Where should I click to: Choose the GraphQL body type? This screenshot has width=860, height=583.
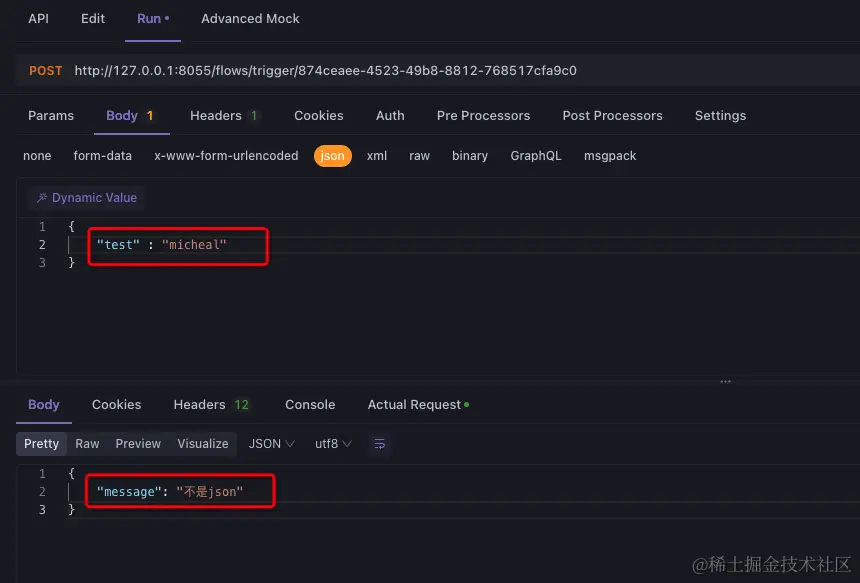pyautogui.click(x=536, y=156)
